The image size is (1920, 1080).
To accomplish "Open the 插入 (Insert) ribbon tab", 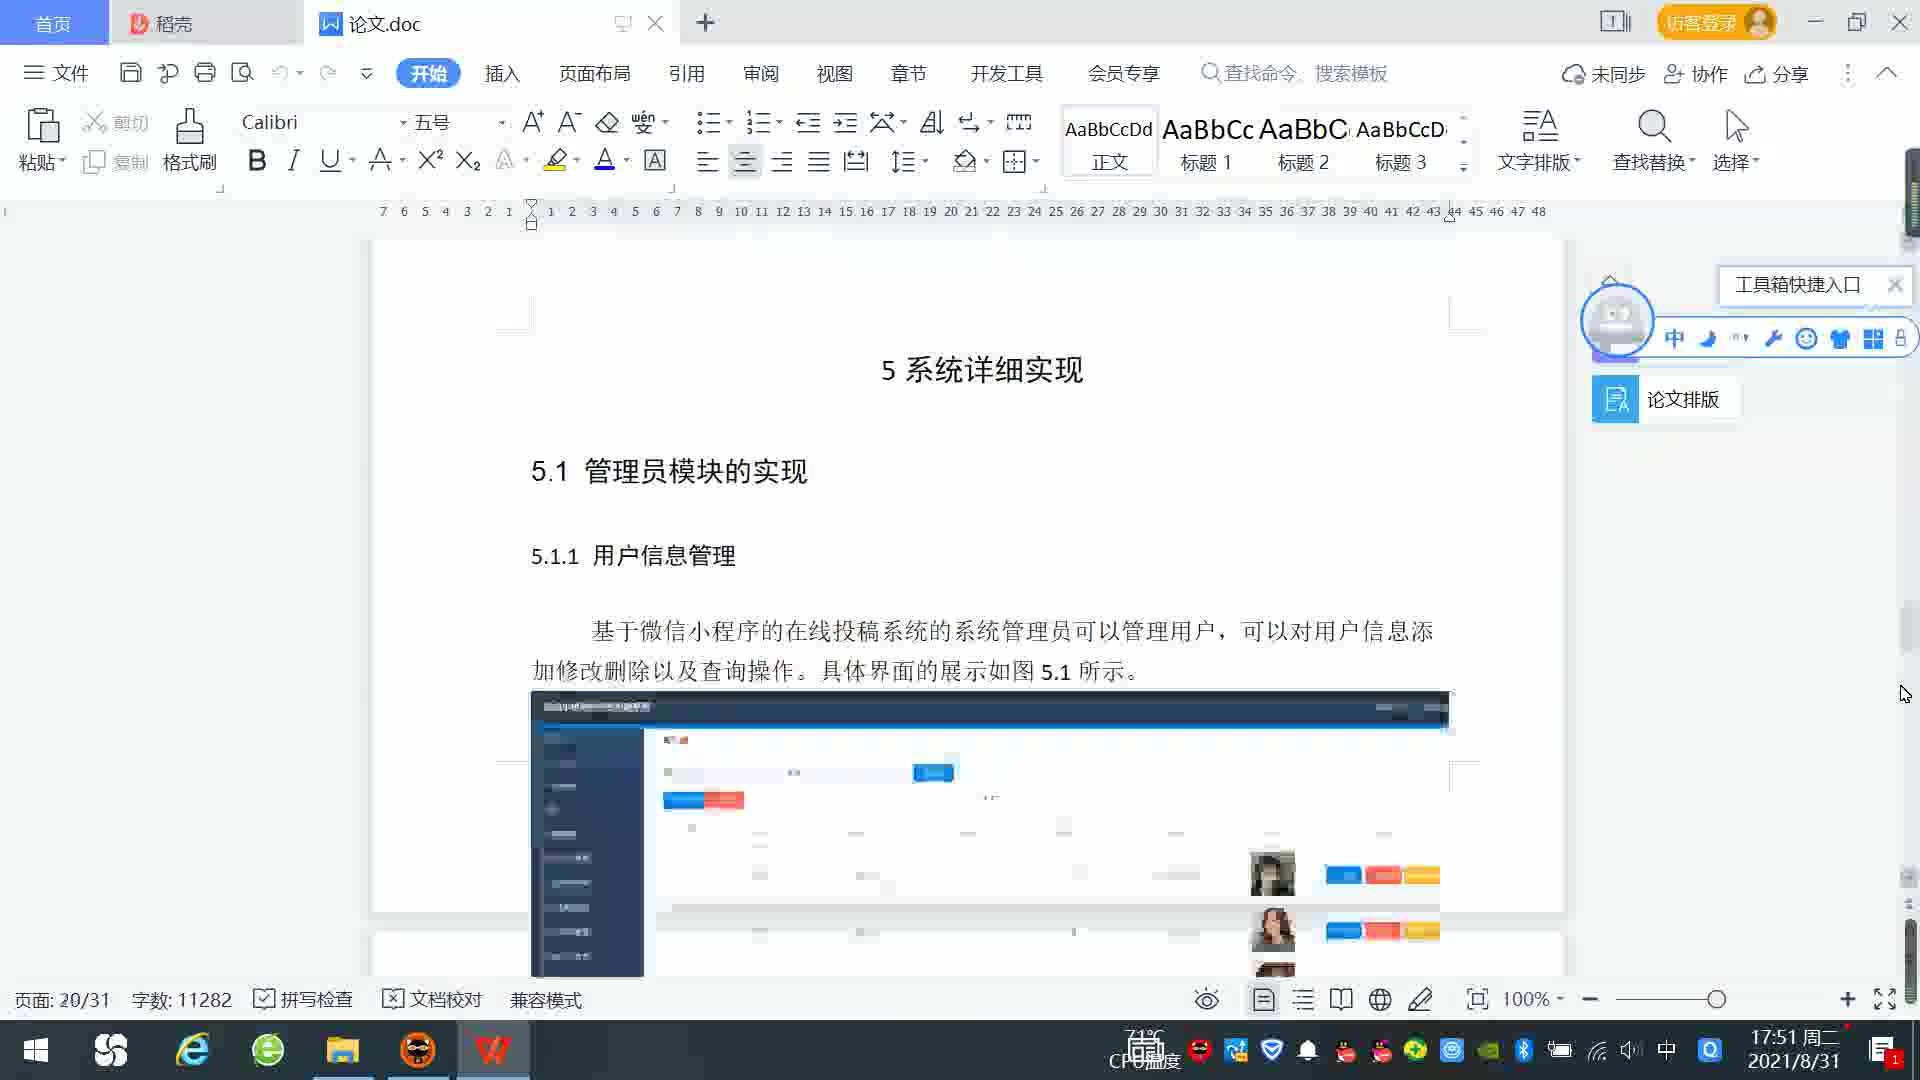I will (x=502, y=73).
